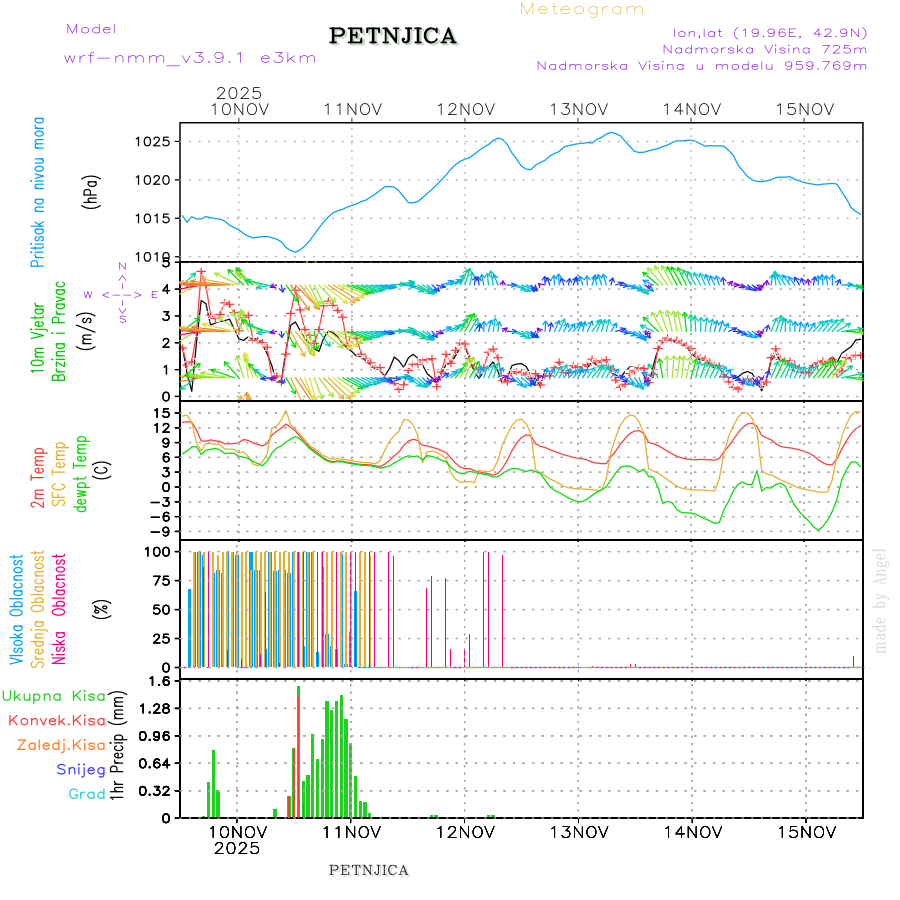The height and width of the screenshot is (900, 900).
Task: Click the PETNJICA title at the top
Action: coord(393,37)
